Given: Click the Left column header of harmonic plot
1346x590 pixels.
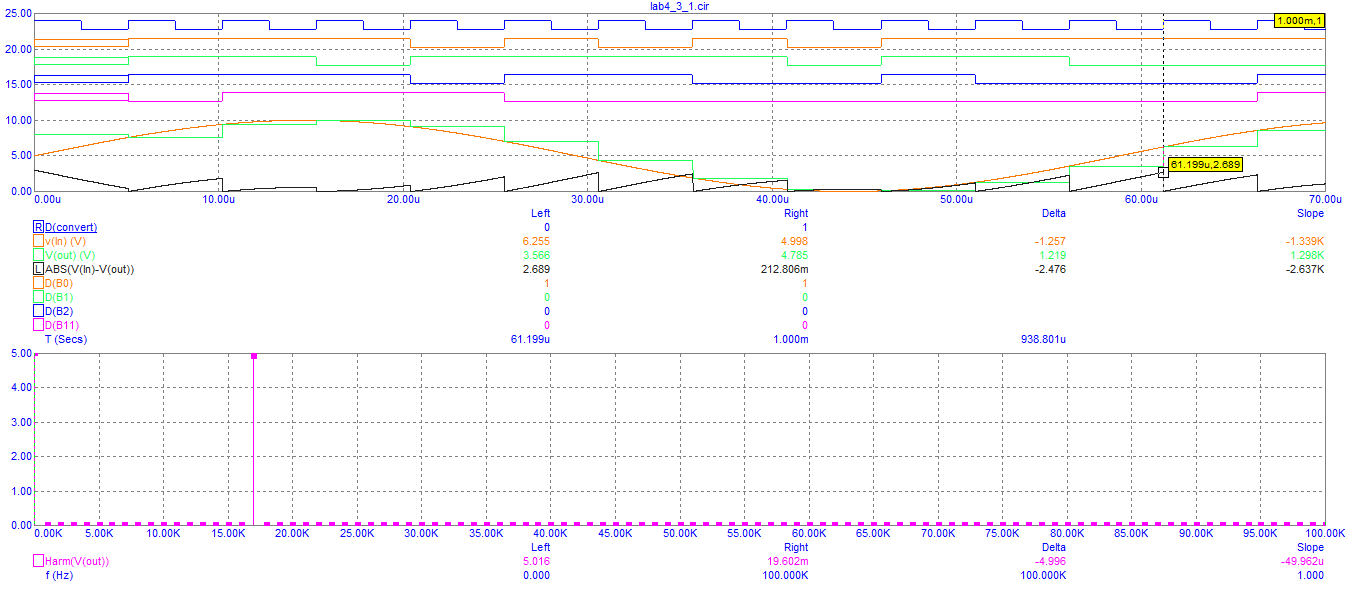Looking at the screenshot, I should (x=540, y=547).
